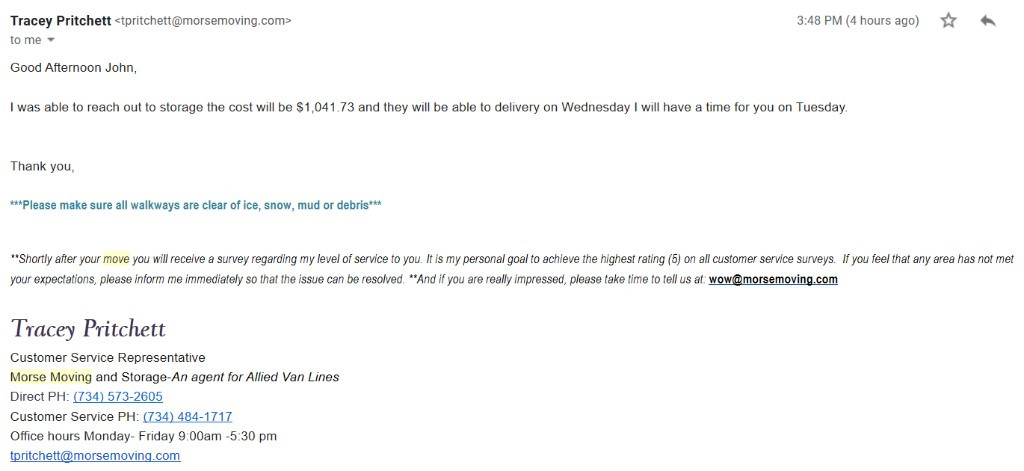This screenshot has width=1024, height=471.
Task: Click the cursive Tracey Pritchett signature
Action: [88, 328]
